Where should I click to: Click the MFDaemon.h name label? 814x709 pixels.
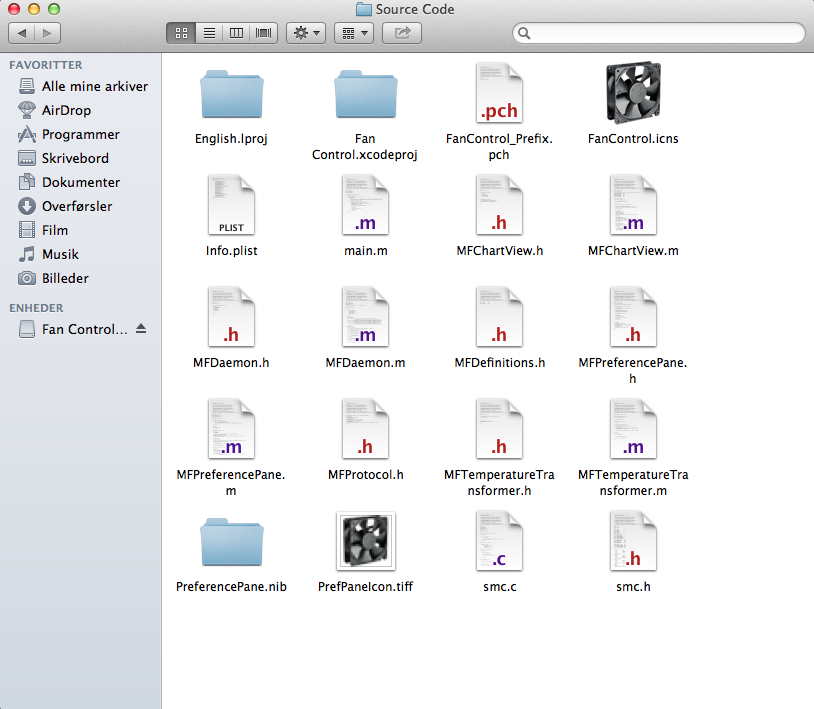[232, 363]
